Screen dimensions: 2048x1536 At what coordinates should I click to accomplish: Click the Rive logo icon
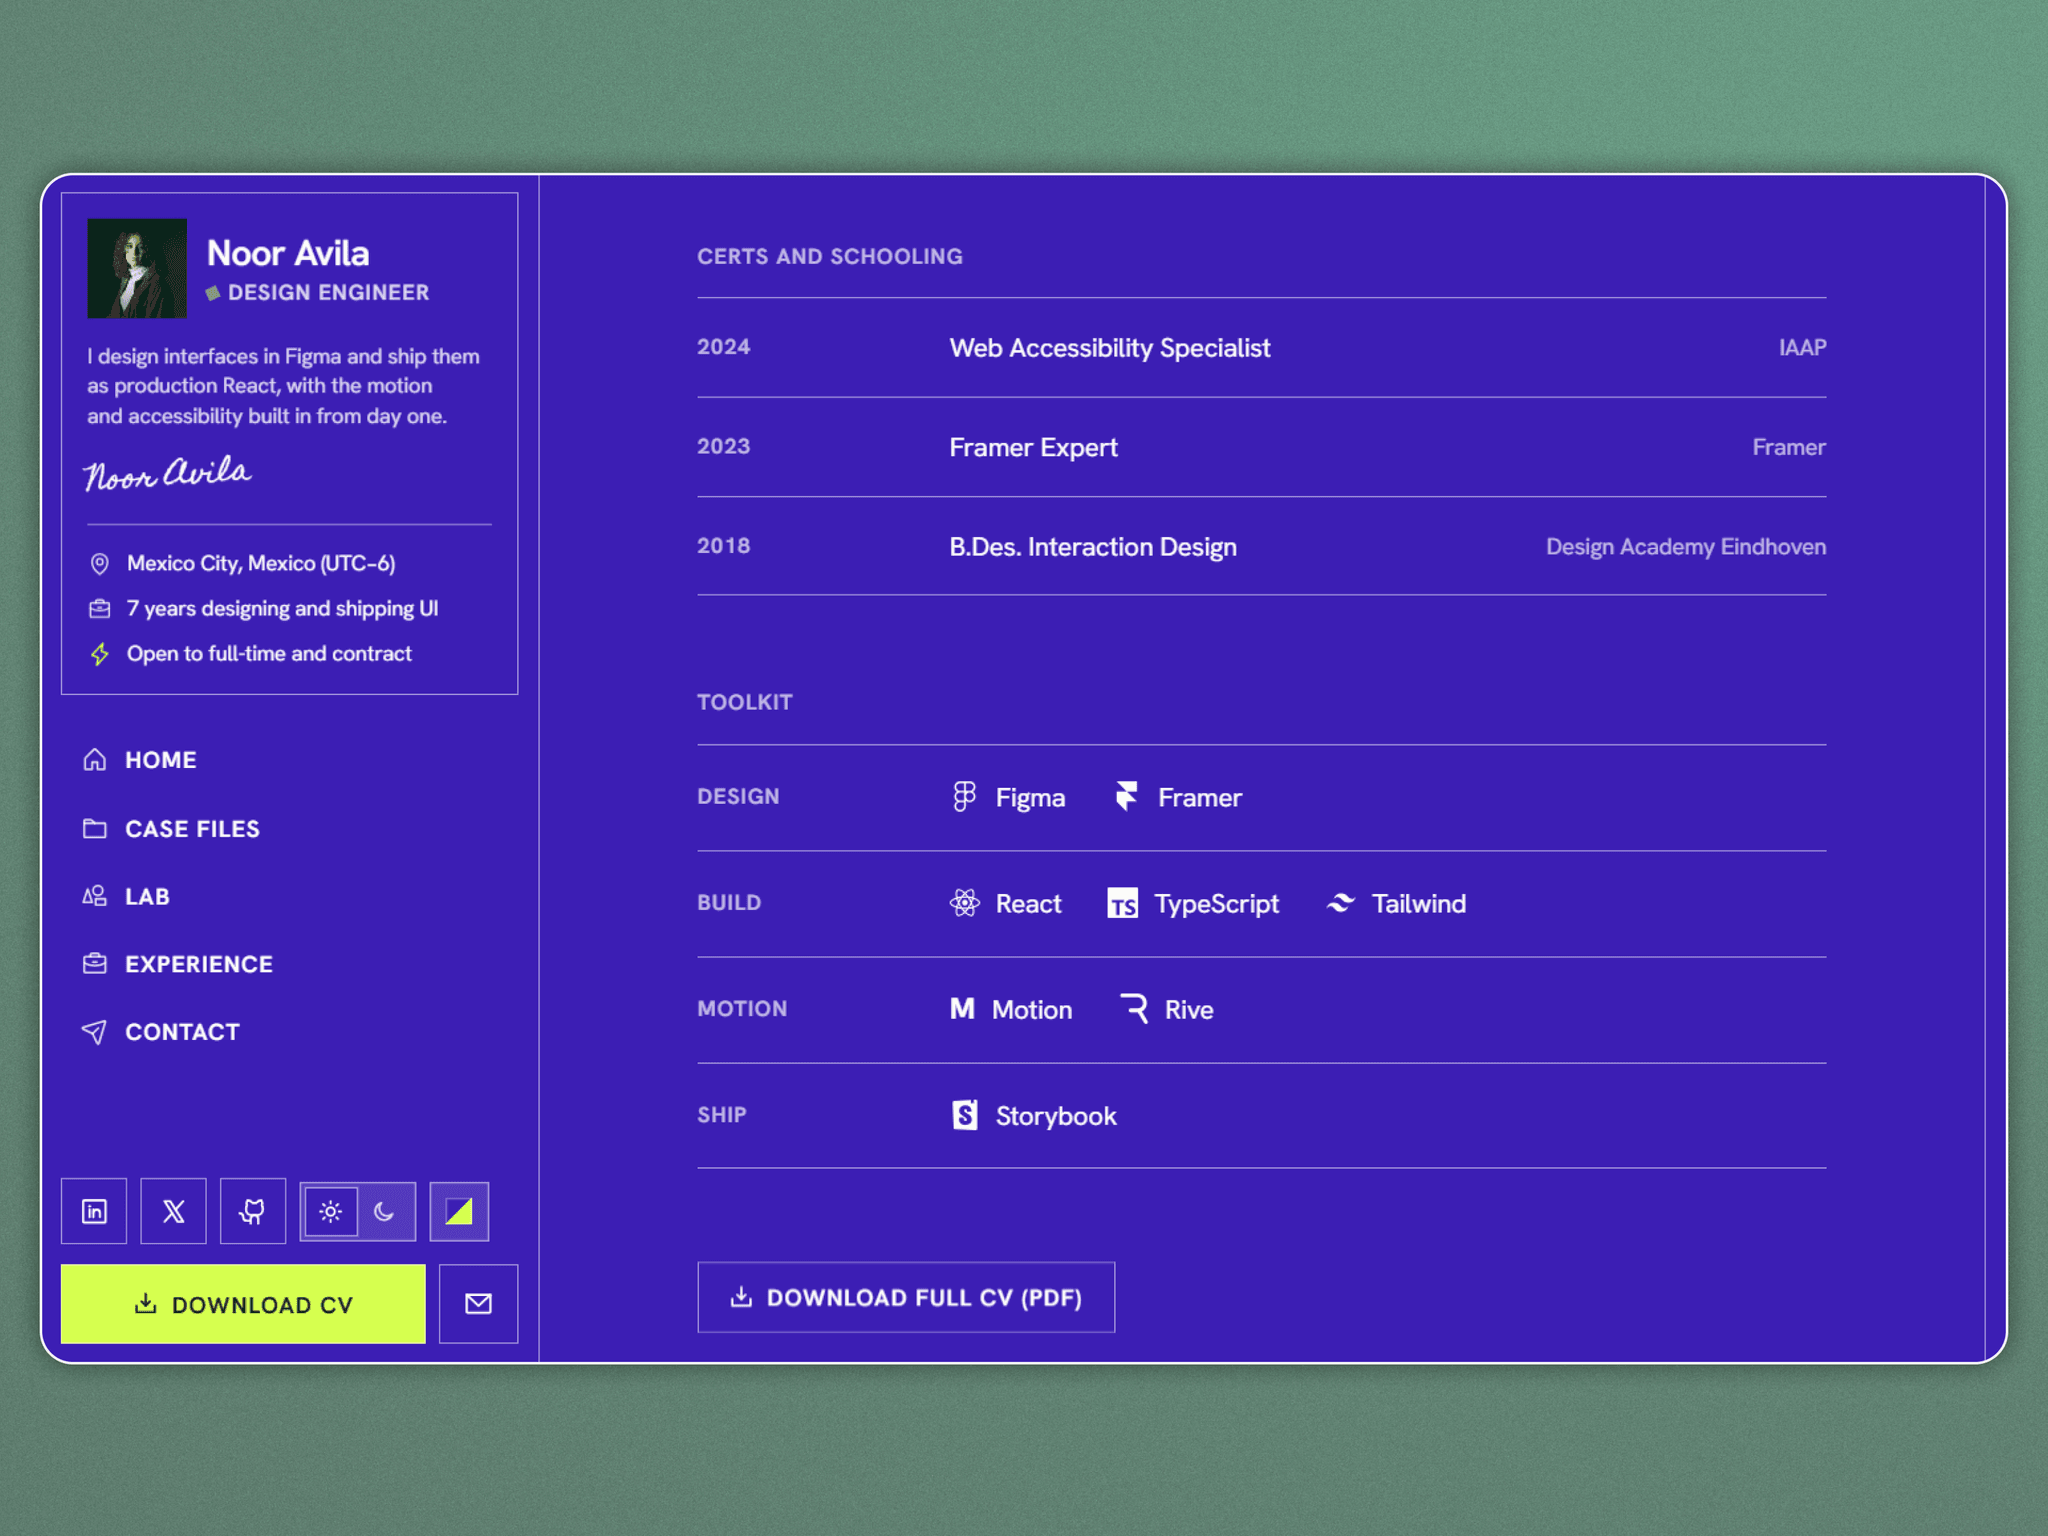tap(1134, 1009)
